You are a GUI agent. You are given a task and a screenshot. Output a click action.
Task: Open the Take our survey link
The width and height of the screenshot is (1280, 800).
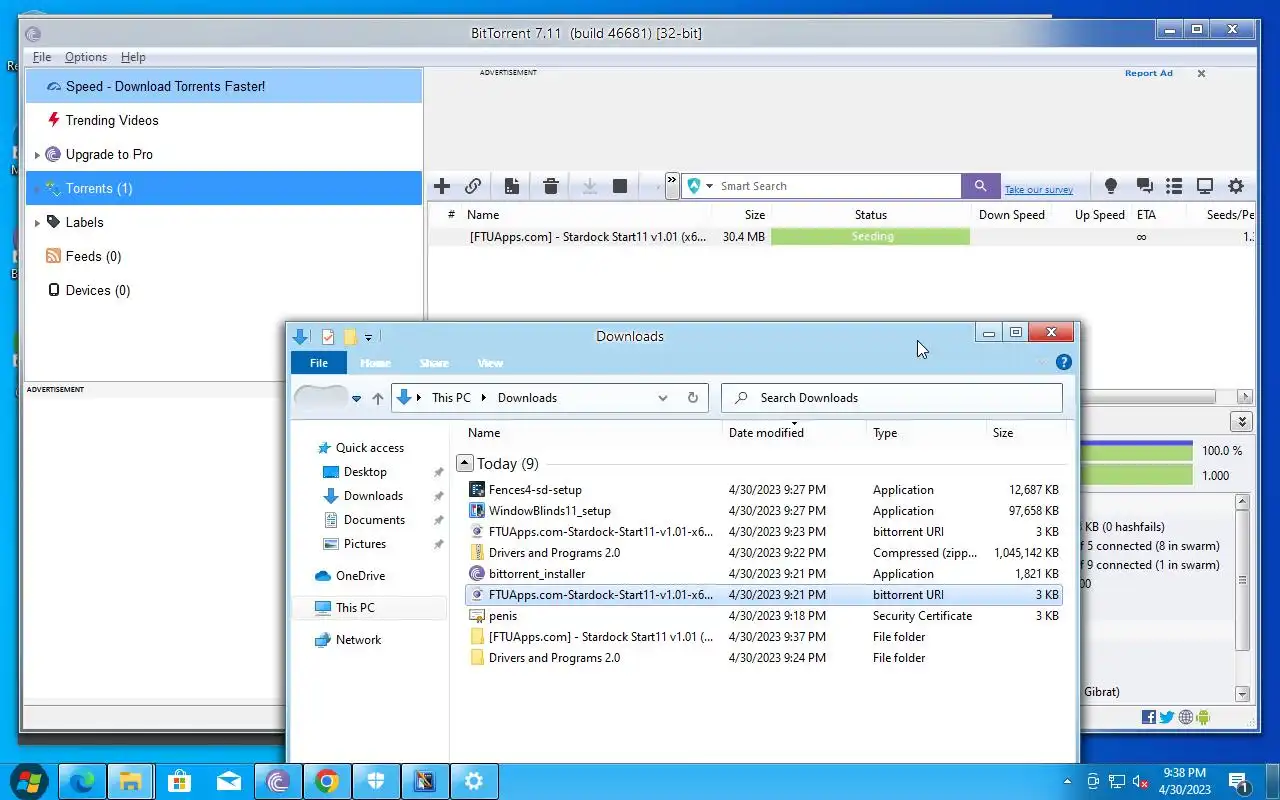pos(1039,190)
